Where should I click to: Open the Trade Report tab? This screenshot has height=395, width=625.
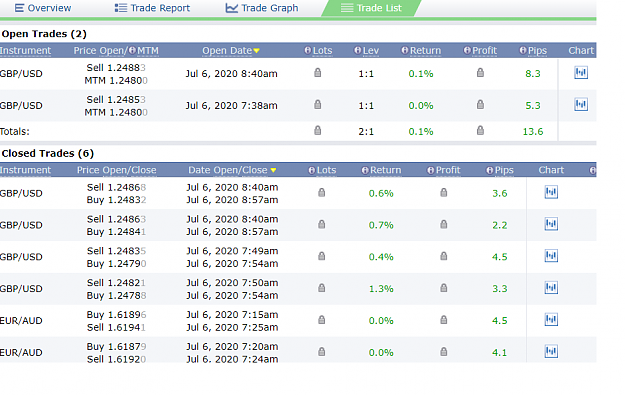tap(152, 8)
